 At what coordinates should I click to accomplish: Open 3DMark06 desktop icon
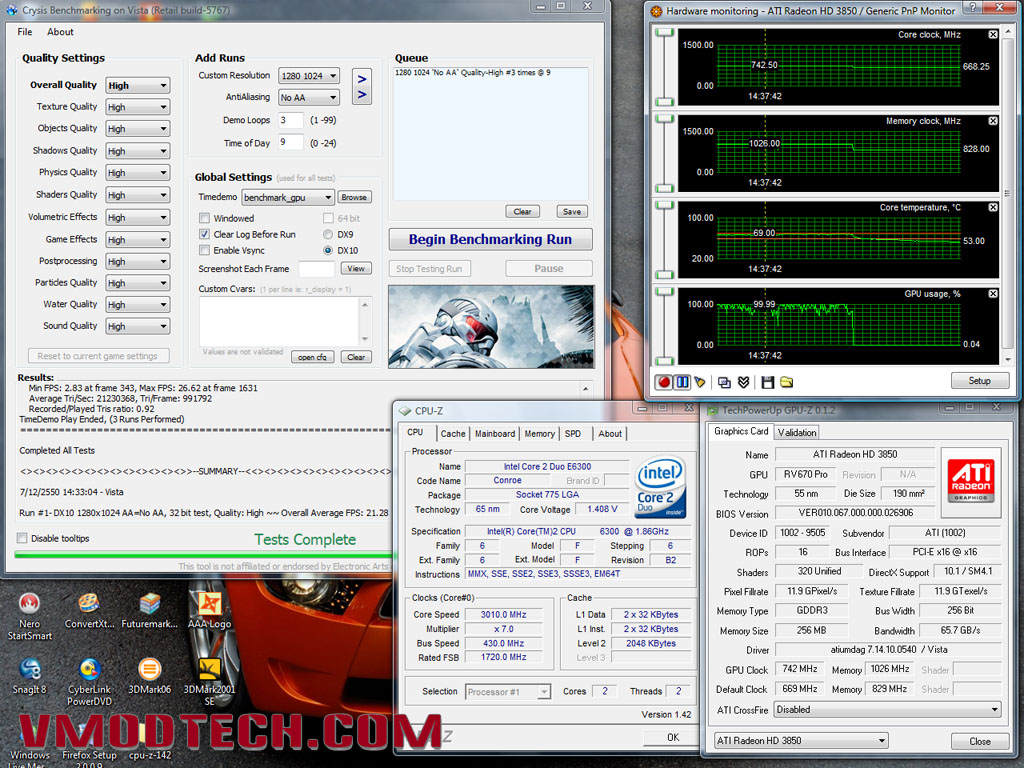tap(150, 676)
